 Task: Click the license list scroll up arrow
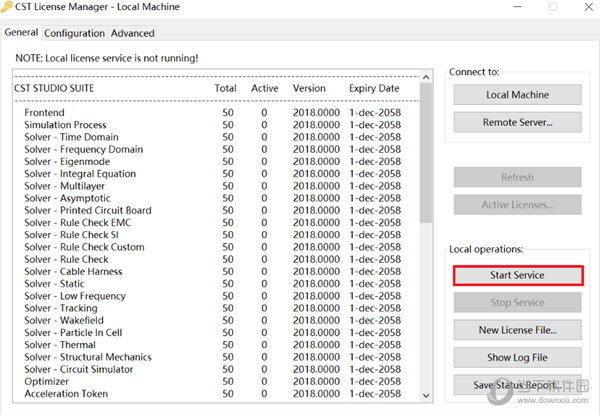(x=426, y=77)
